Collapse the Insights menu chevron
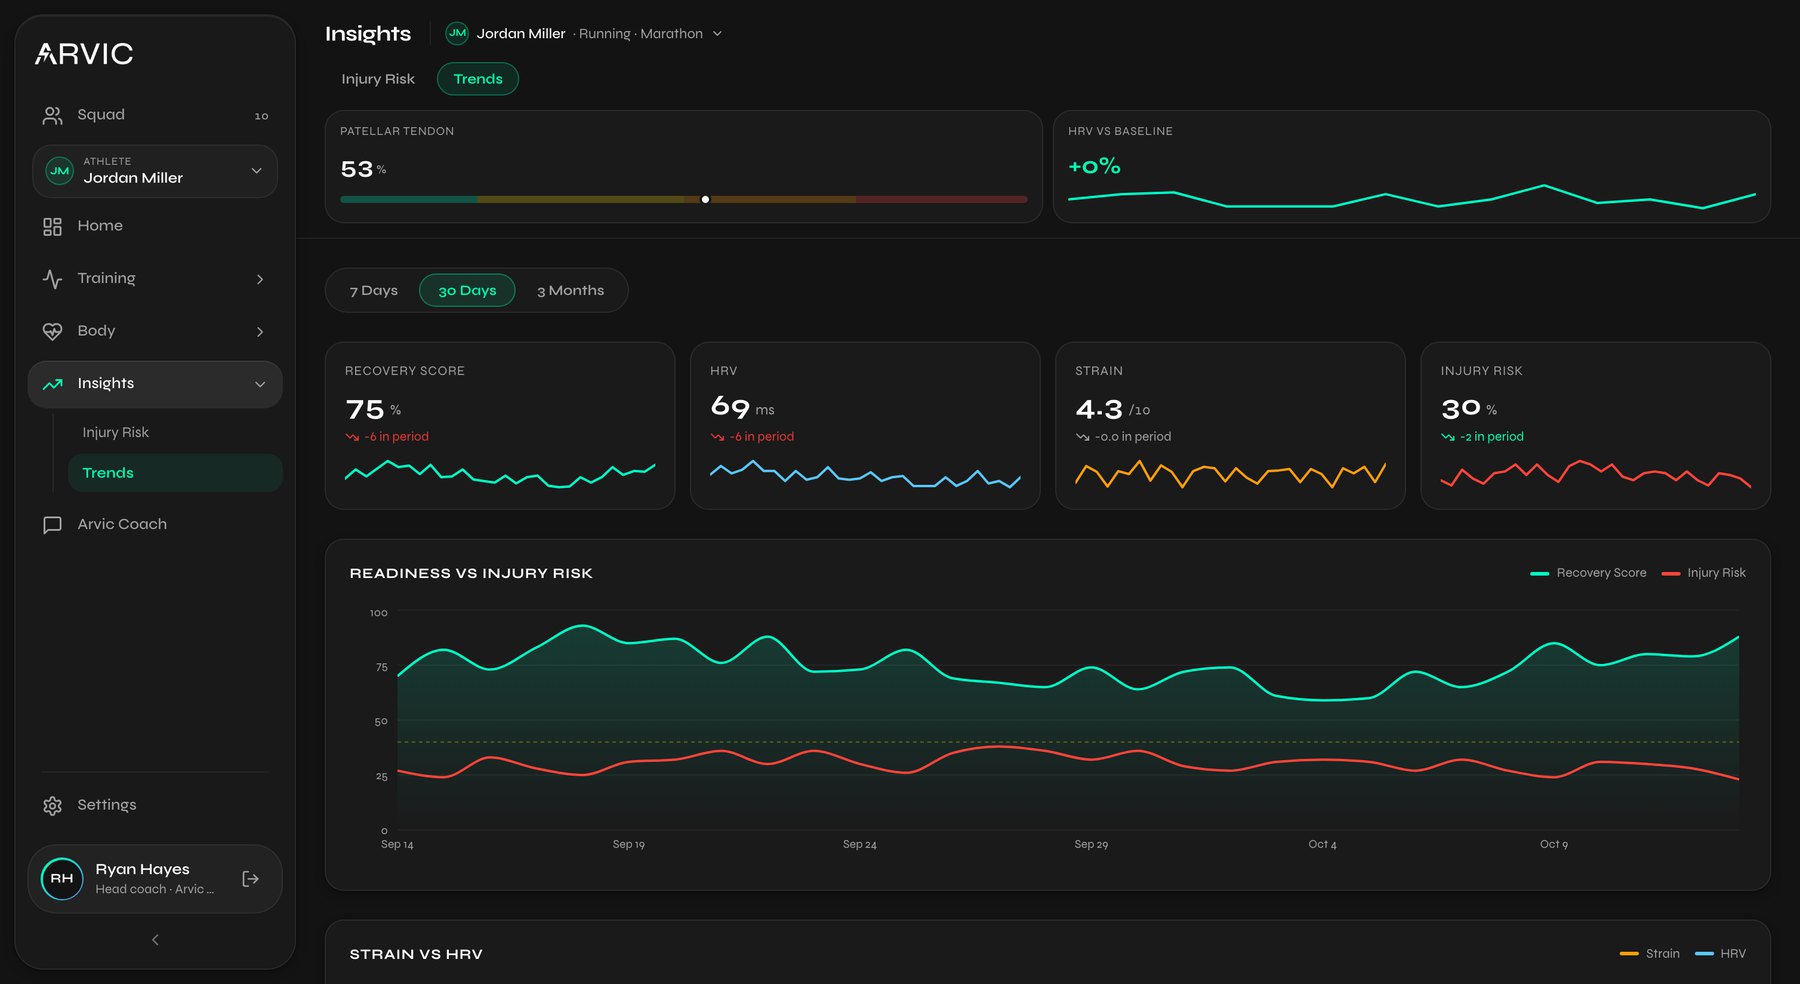Viewport: 1800px width, 984px height. point(260,384)
